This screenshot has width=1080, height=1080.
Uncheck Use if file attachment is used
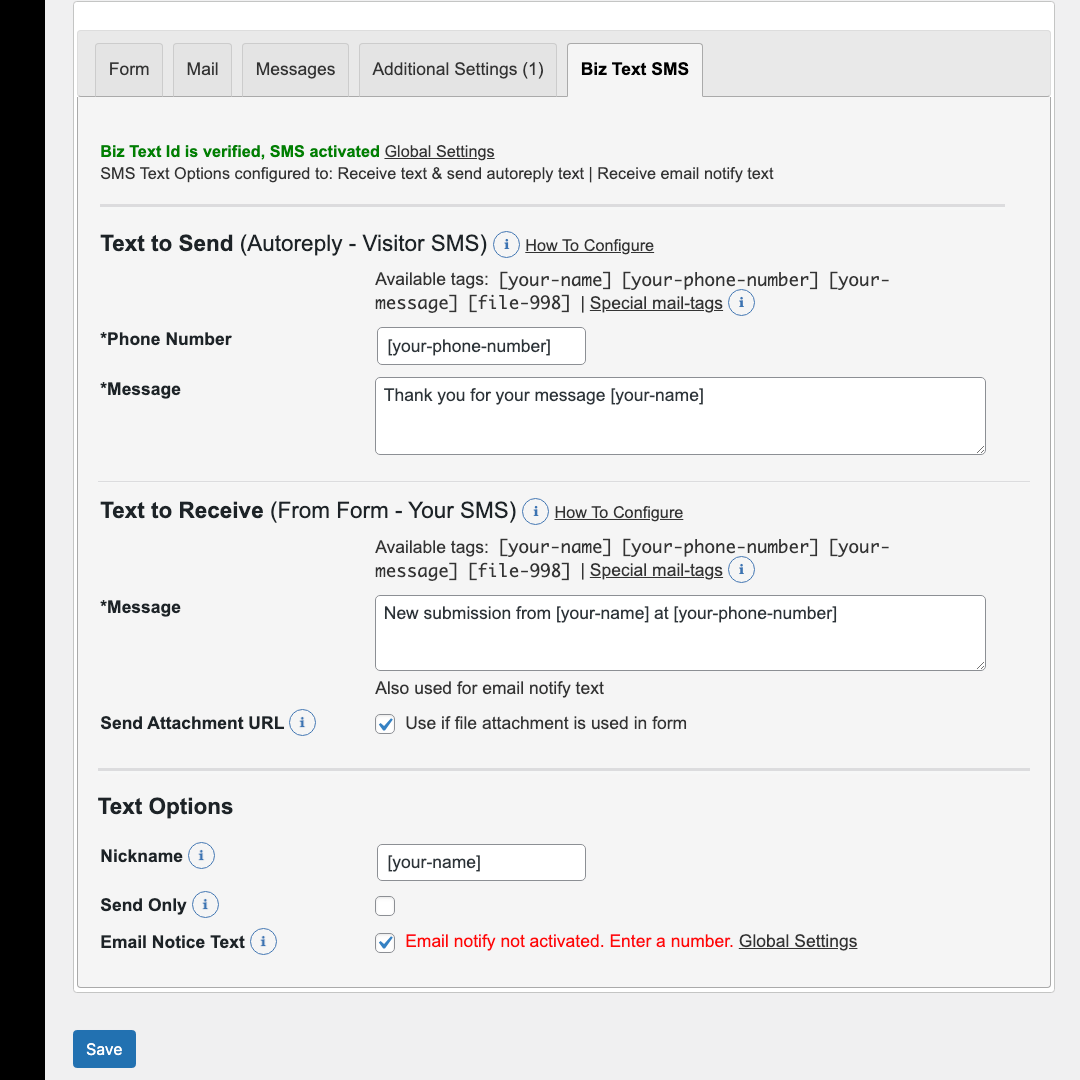pyautogui.click(x=385, y=724)
